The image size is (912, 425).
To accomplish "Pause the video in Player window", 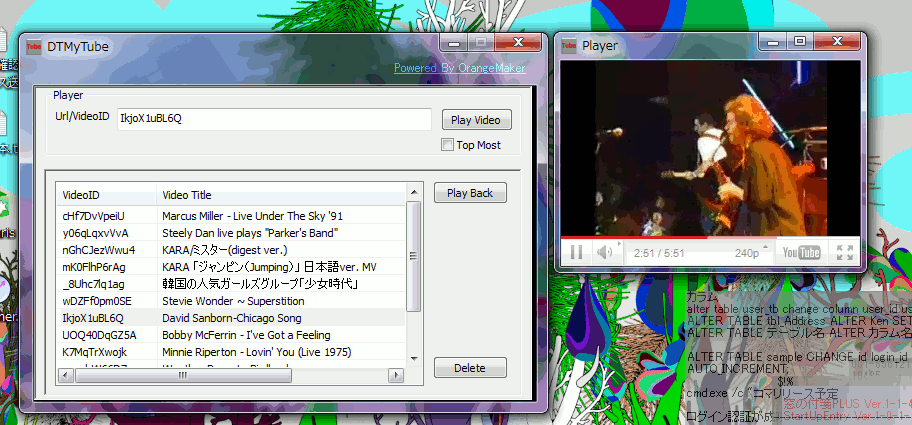I will pyautogui.click(x=576, y=252).
